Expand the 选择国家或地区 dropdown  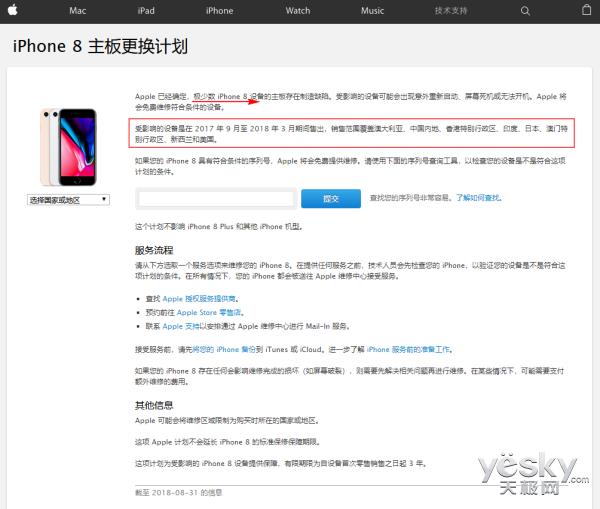[68, 200]
